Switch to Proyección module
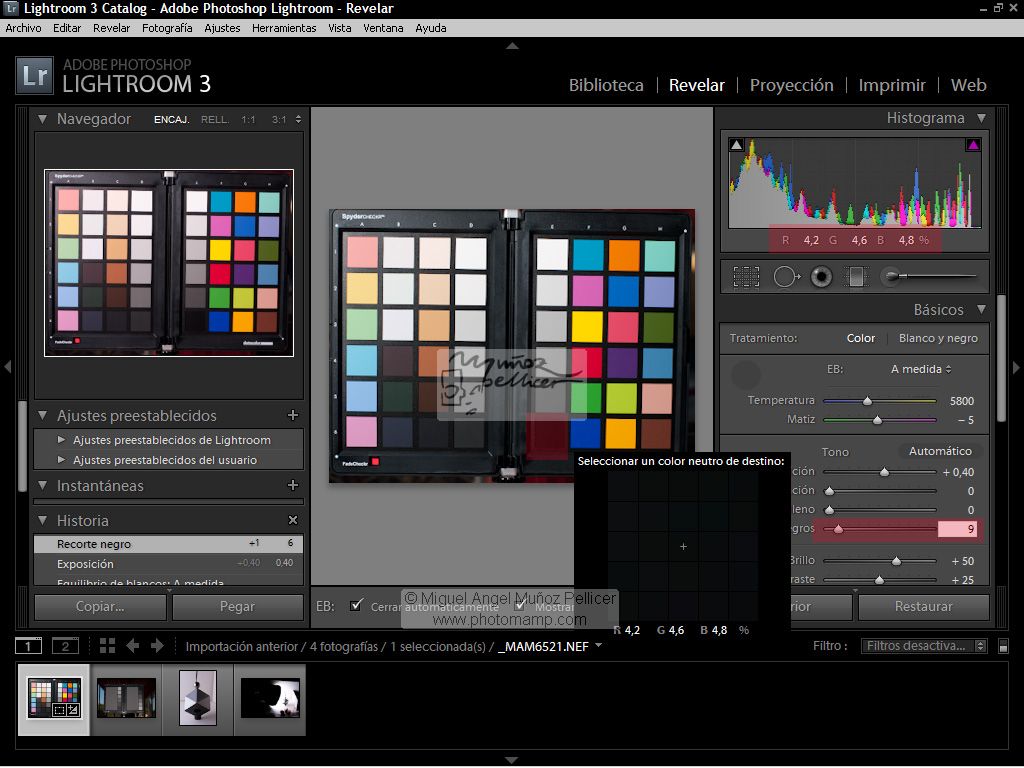This screenshot has height=768, width=1024. [x=791, y=85]
